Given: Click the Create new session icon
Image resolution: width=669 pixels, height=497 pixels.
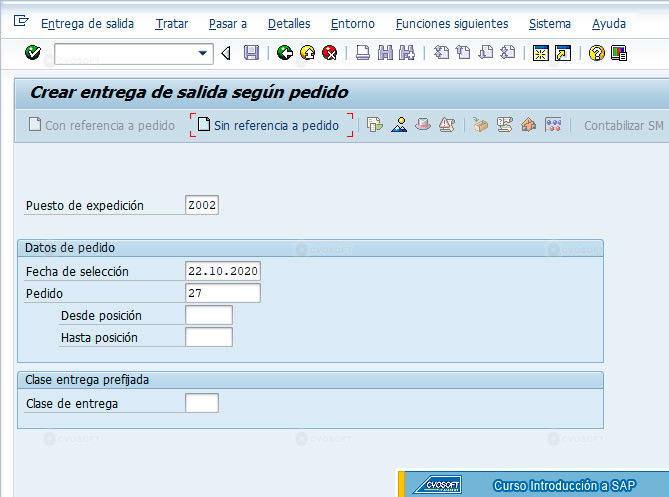Looking at the screenshot, I should (x=541, y=53).
